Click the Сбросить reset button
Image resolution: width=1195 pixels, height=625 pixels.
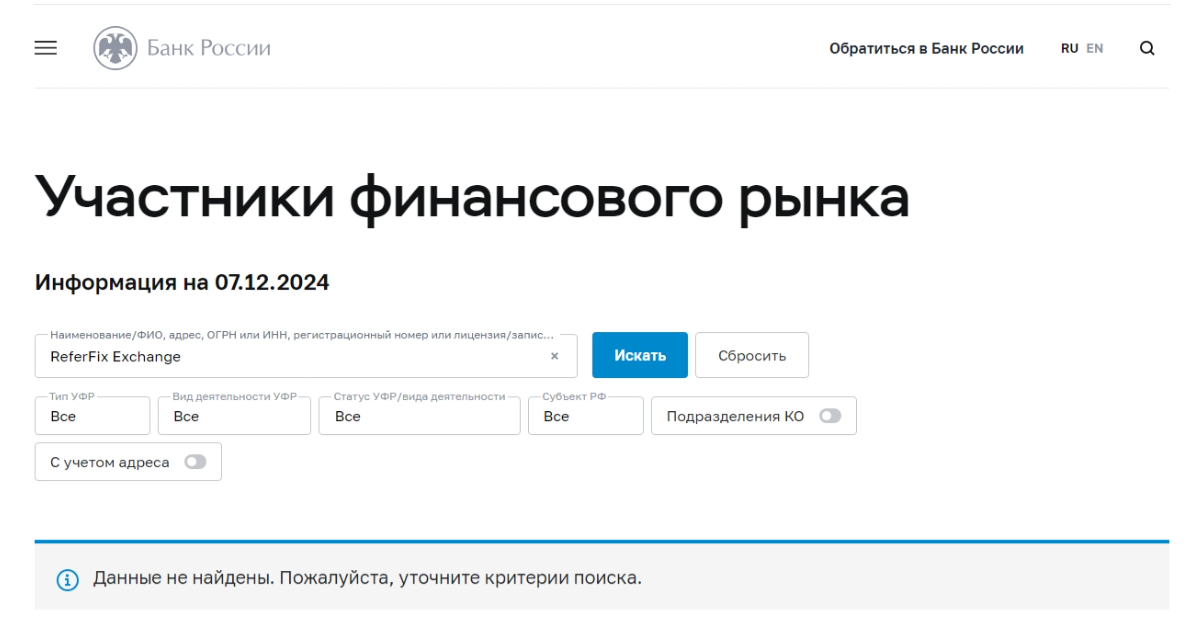[x=752, y=353]
